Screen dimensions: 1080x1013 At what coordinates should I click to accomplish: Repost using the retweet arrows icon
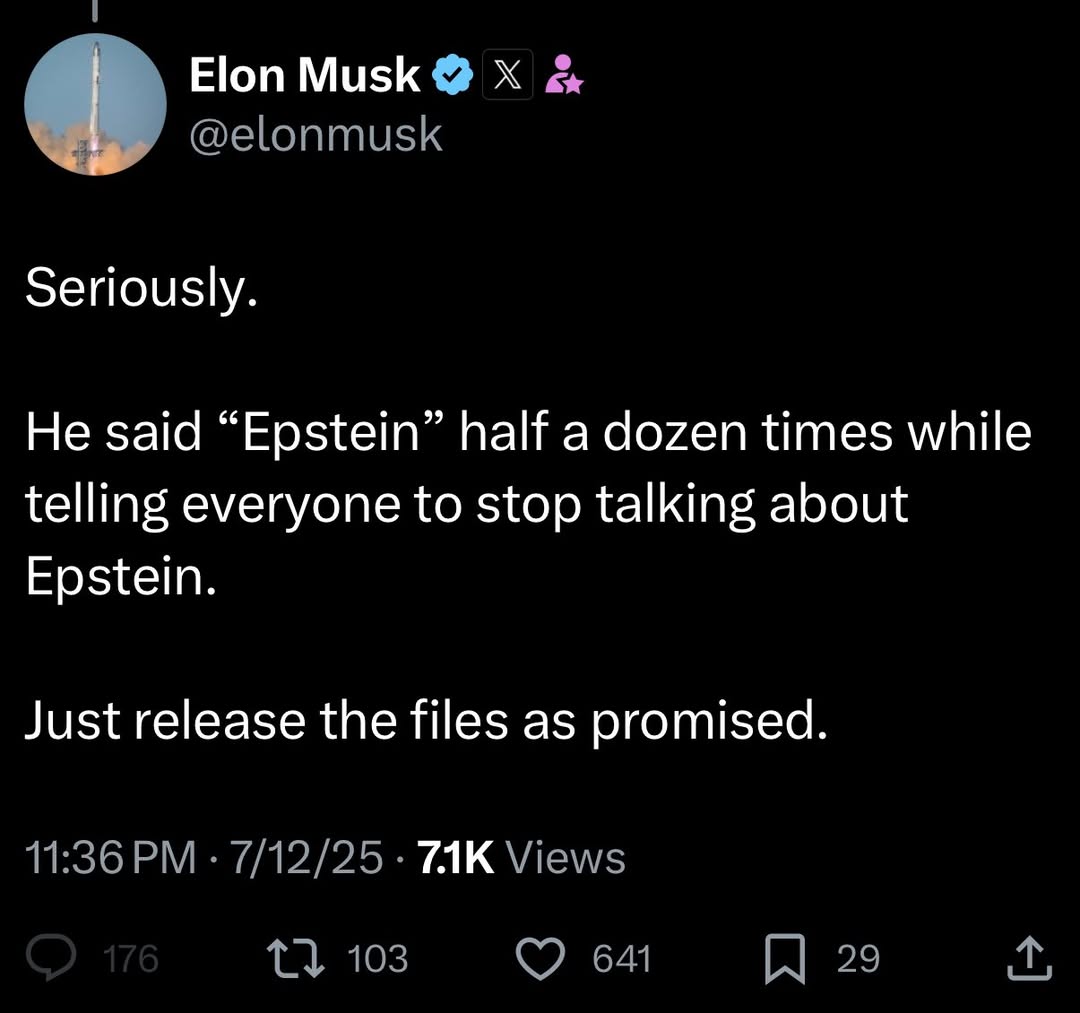[x=296, y=958]
